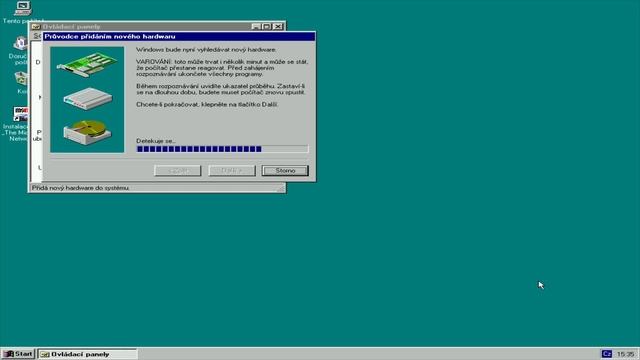
Task: Click the Cz keyboard language tray indicator
Action: coord(607,354)
